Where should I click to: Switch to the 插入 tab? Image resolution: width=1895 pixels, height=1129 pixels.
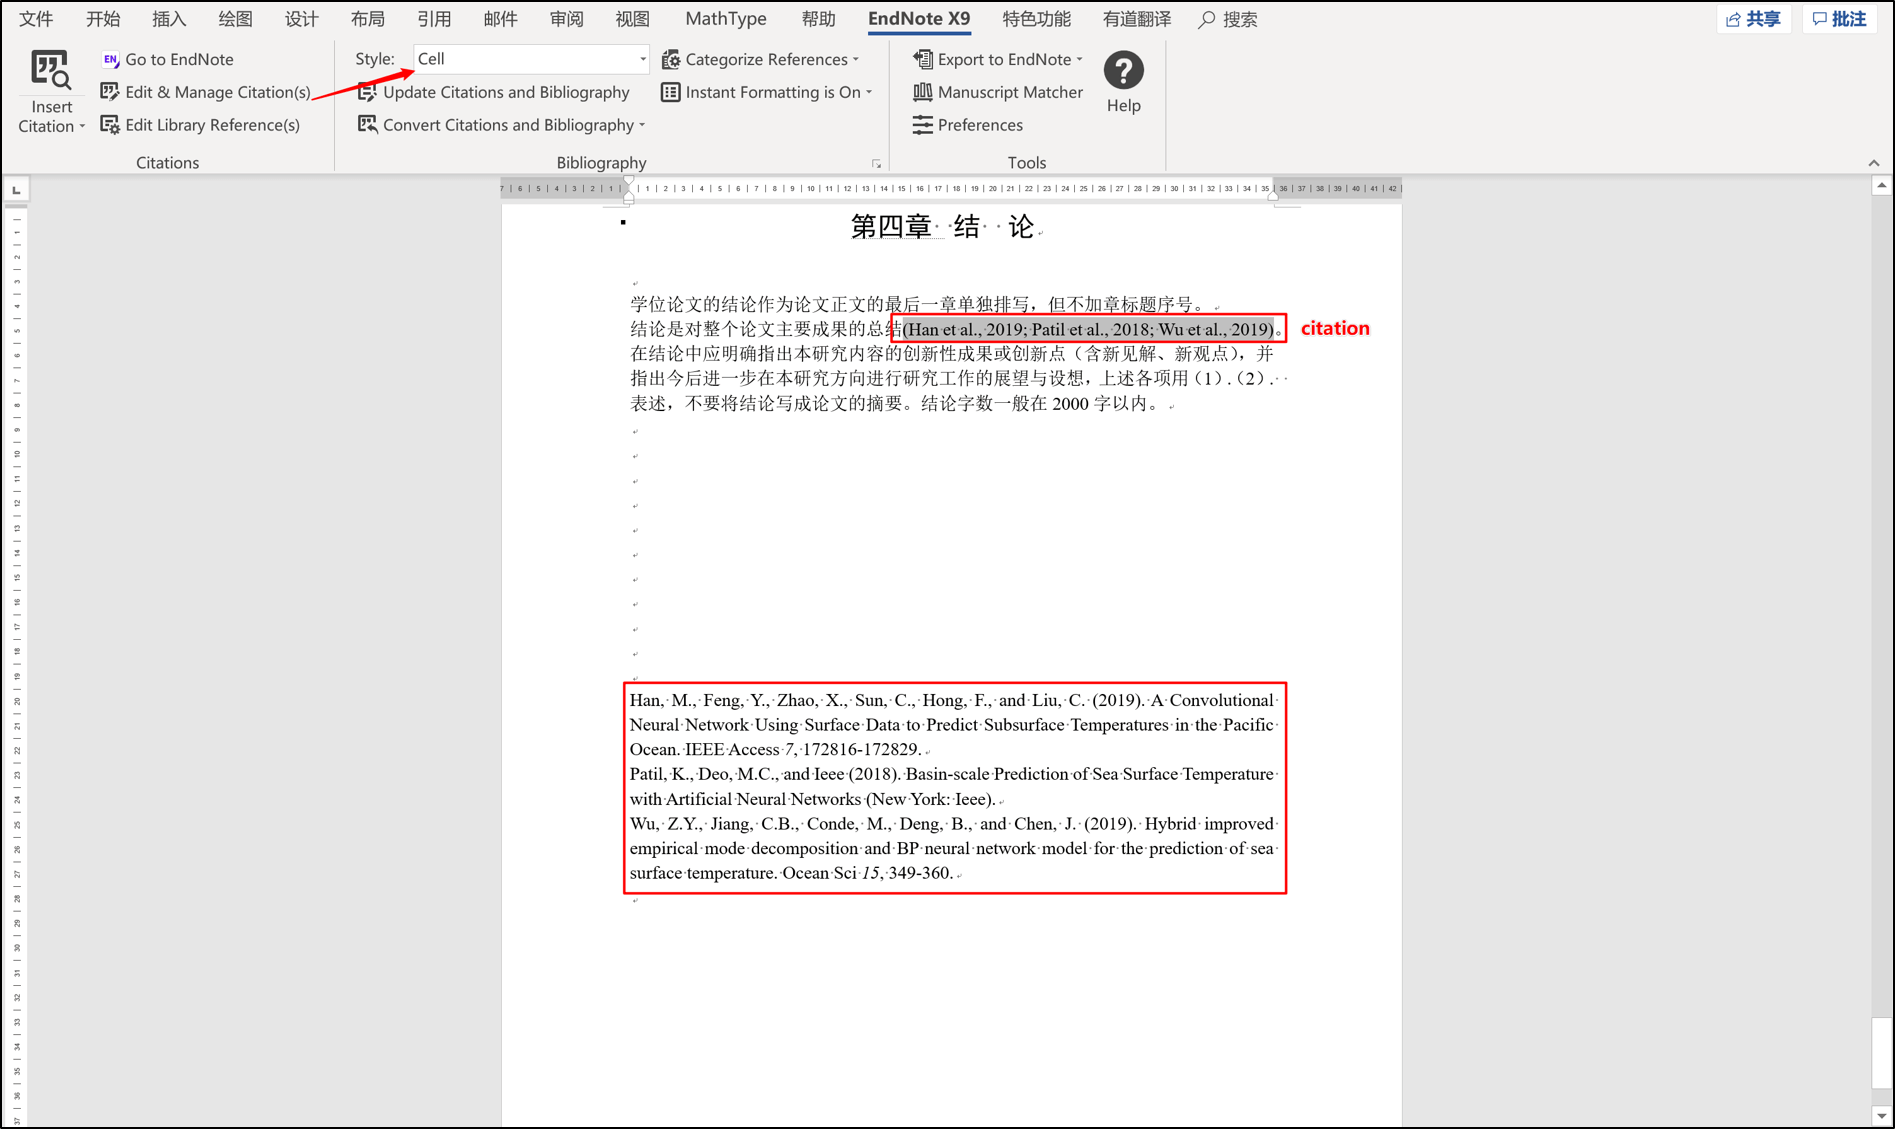pos(169,19)
